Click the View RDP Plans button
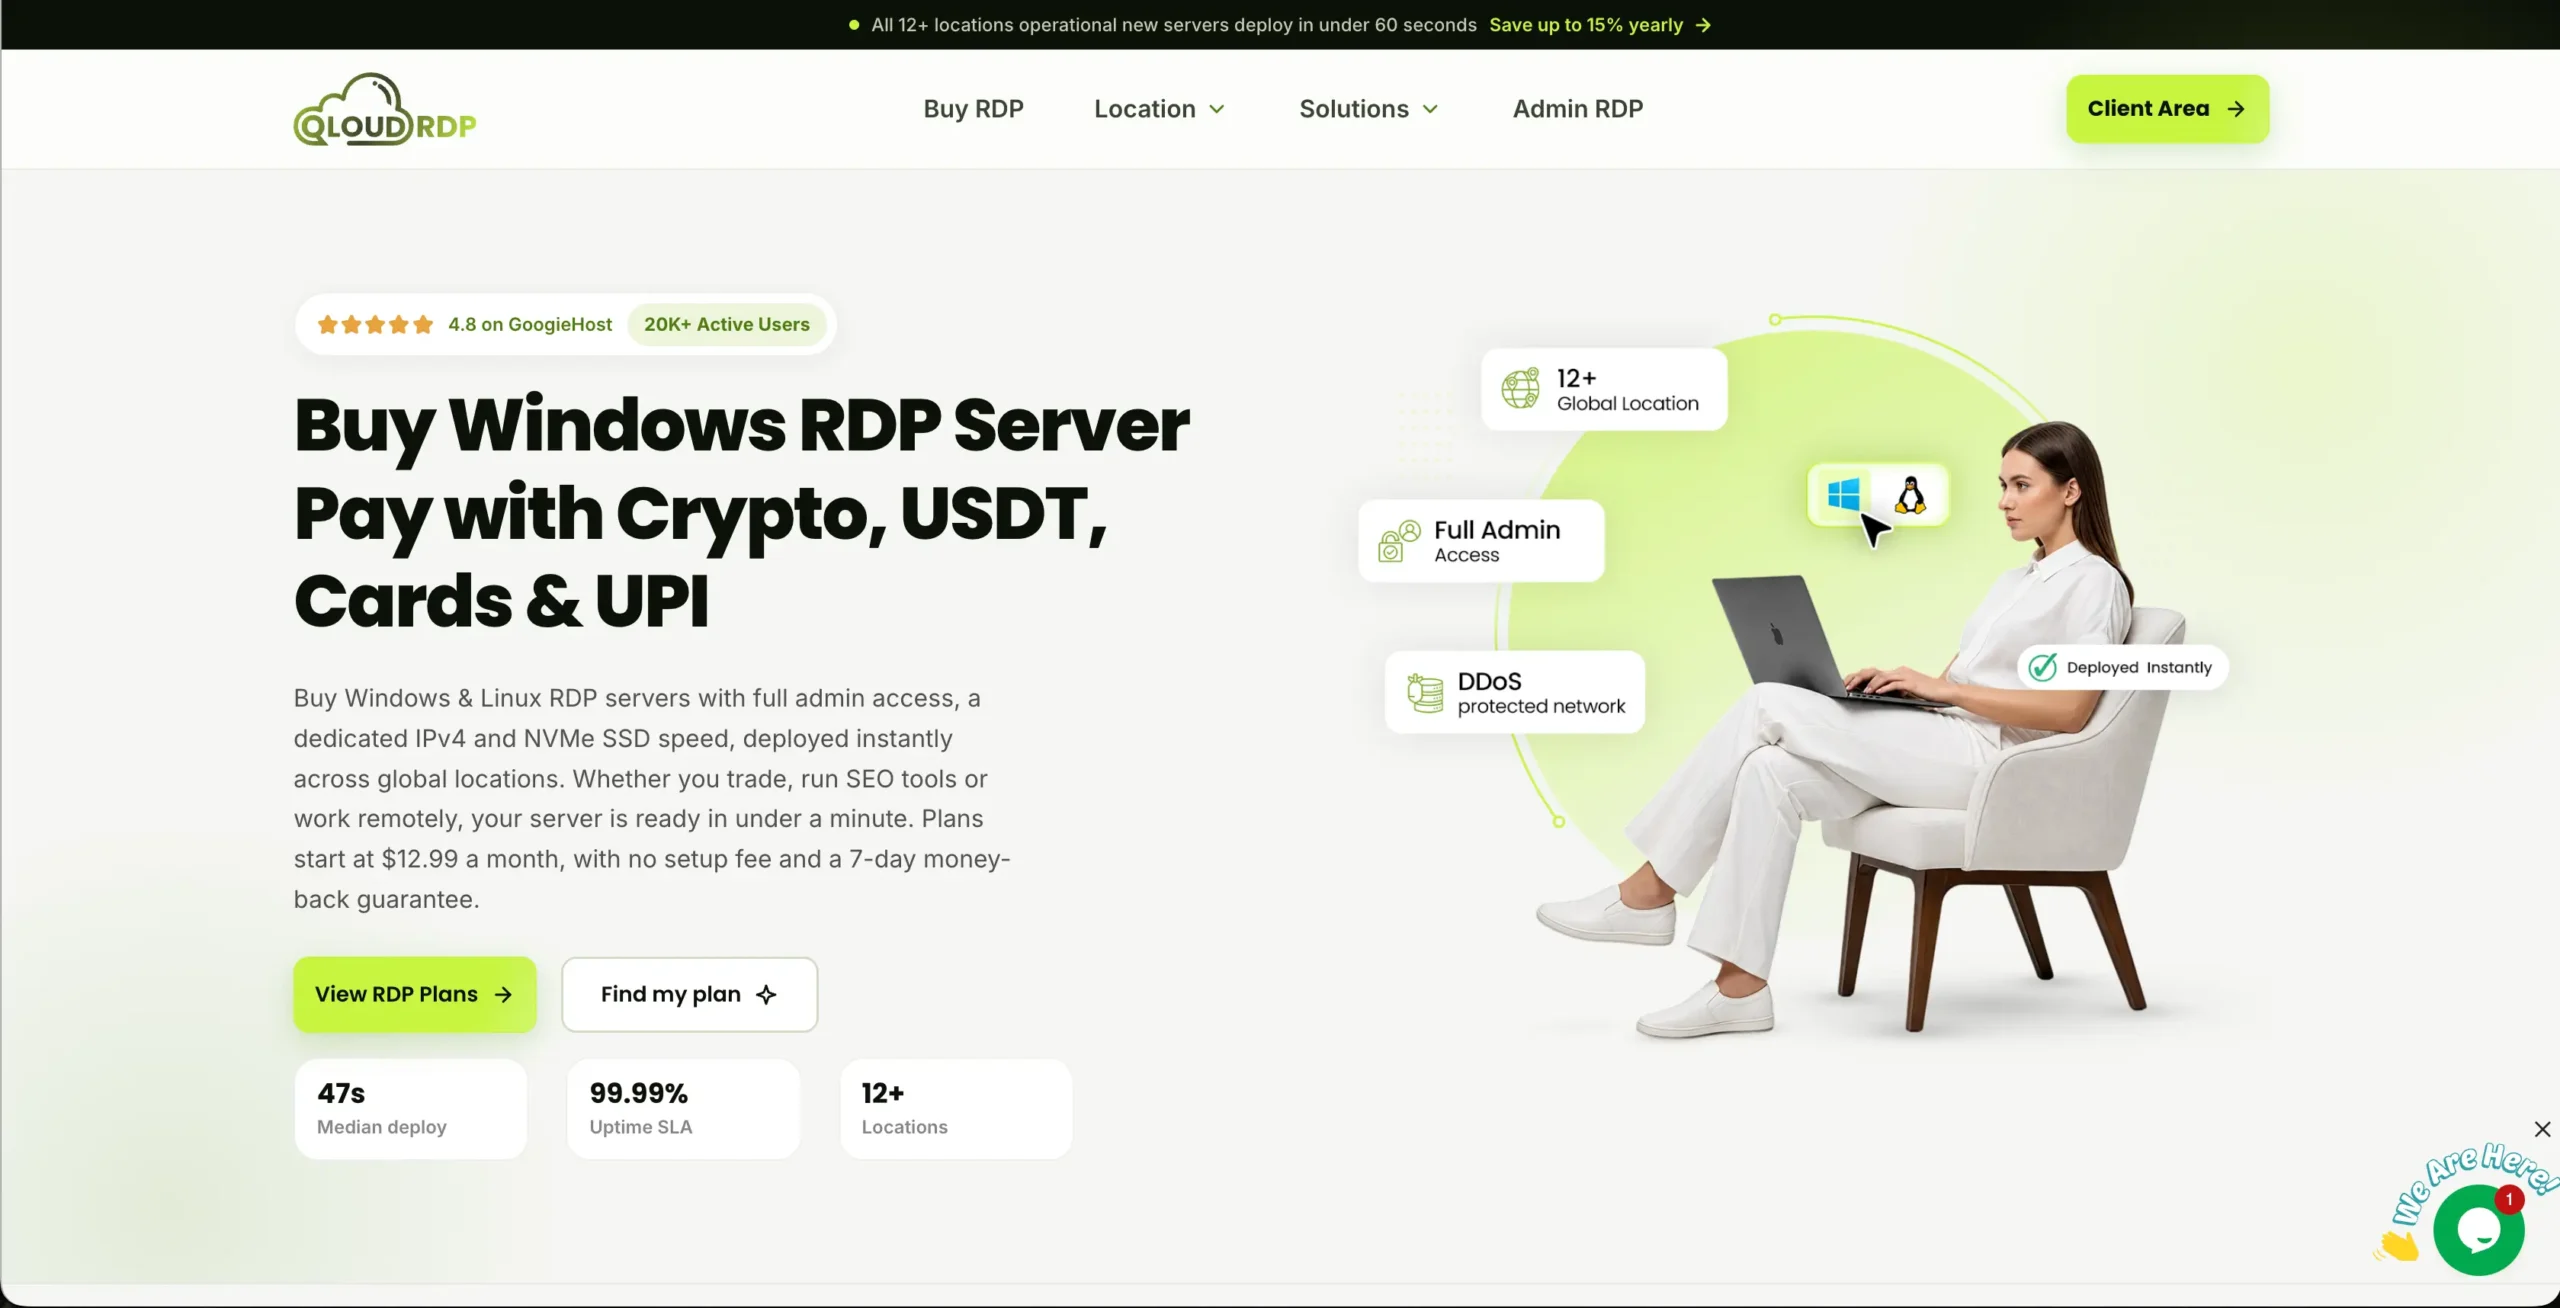 point(415,995)
